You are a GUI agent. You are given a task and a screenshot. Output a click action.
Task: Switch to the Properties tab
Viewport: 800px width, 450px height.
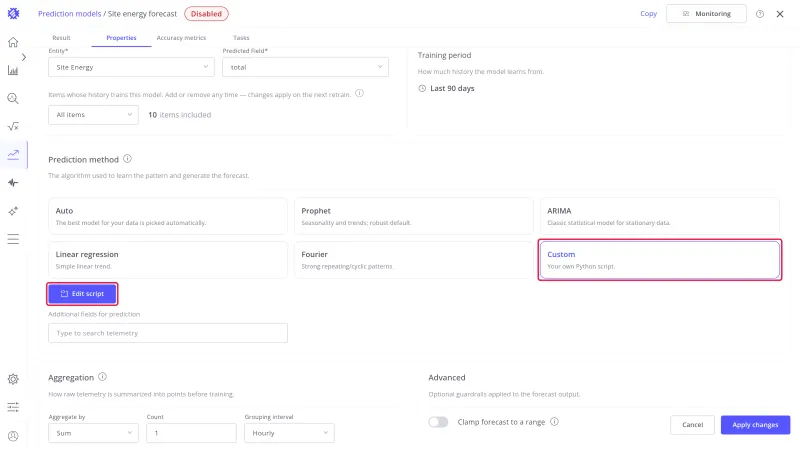121,38
